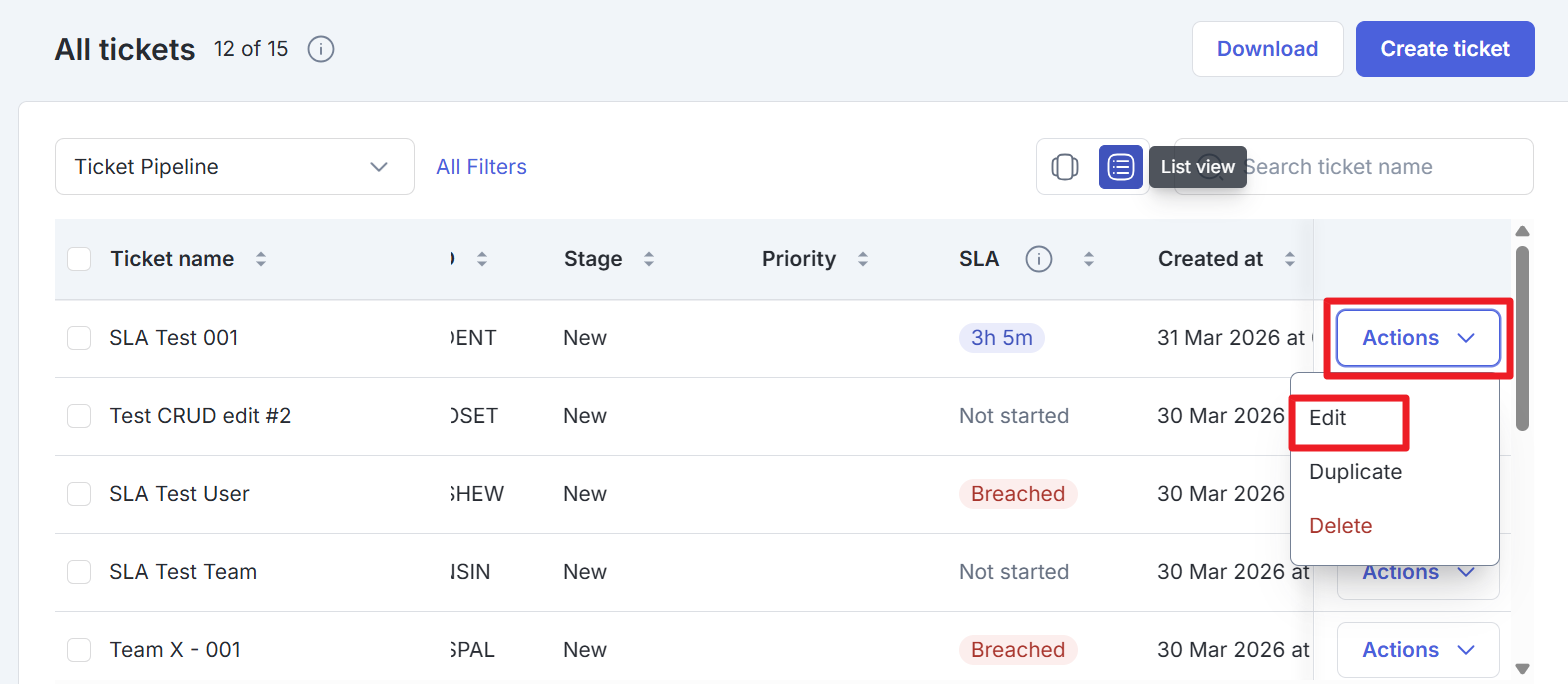Select the SLA Test User checkbox
The image size is (1568, 684).
pos(79,494)
